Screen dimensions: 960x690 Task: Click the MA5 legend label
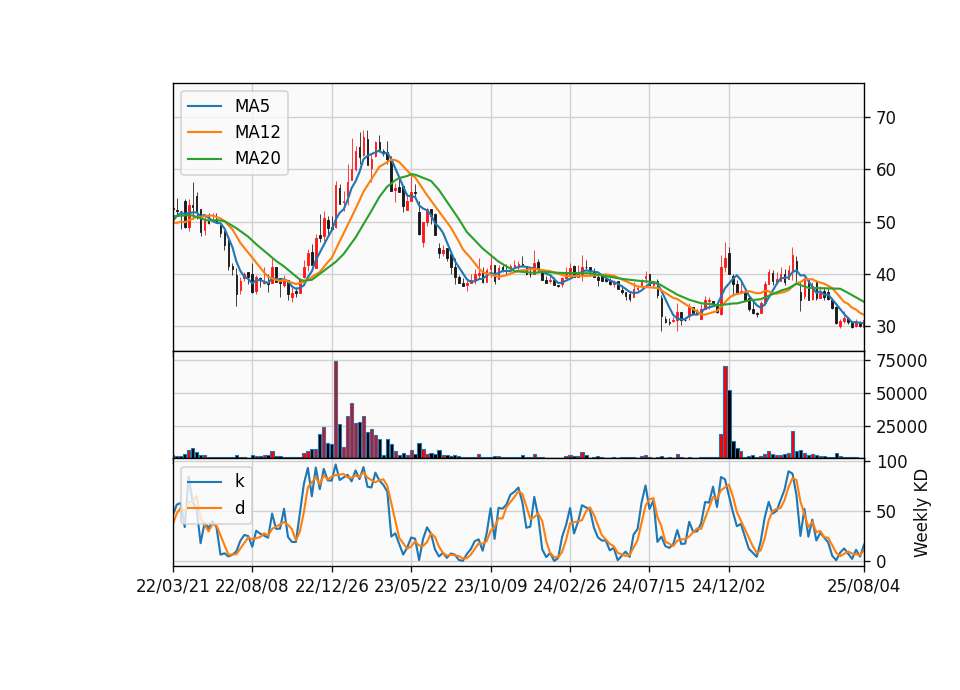[x=252, y=106]
